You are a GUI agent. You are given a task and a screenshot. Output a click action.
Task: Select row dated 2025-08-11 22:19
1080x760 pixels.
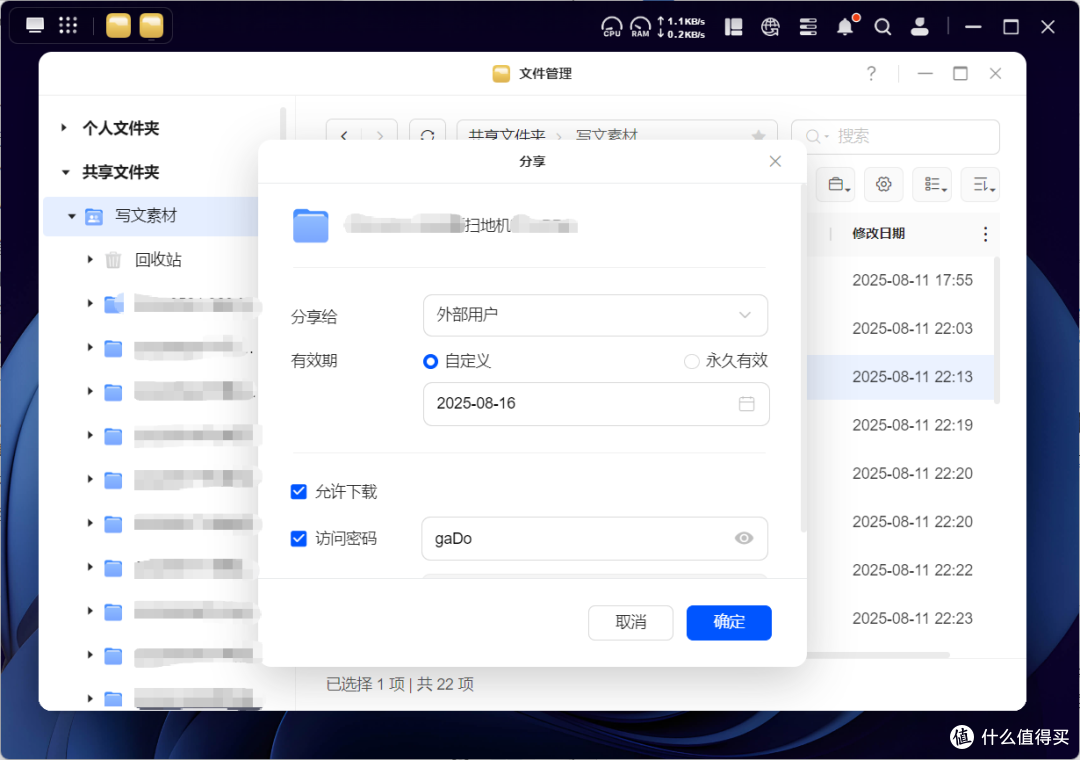901,424
